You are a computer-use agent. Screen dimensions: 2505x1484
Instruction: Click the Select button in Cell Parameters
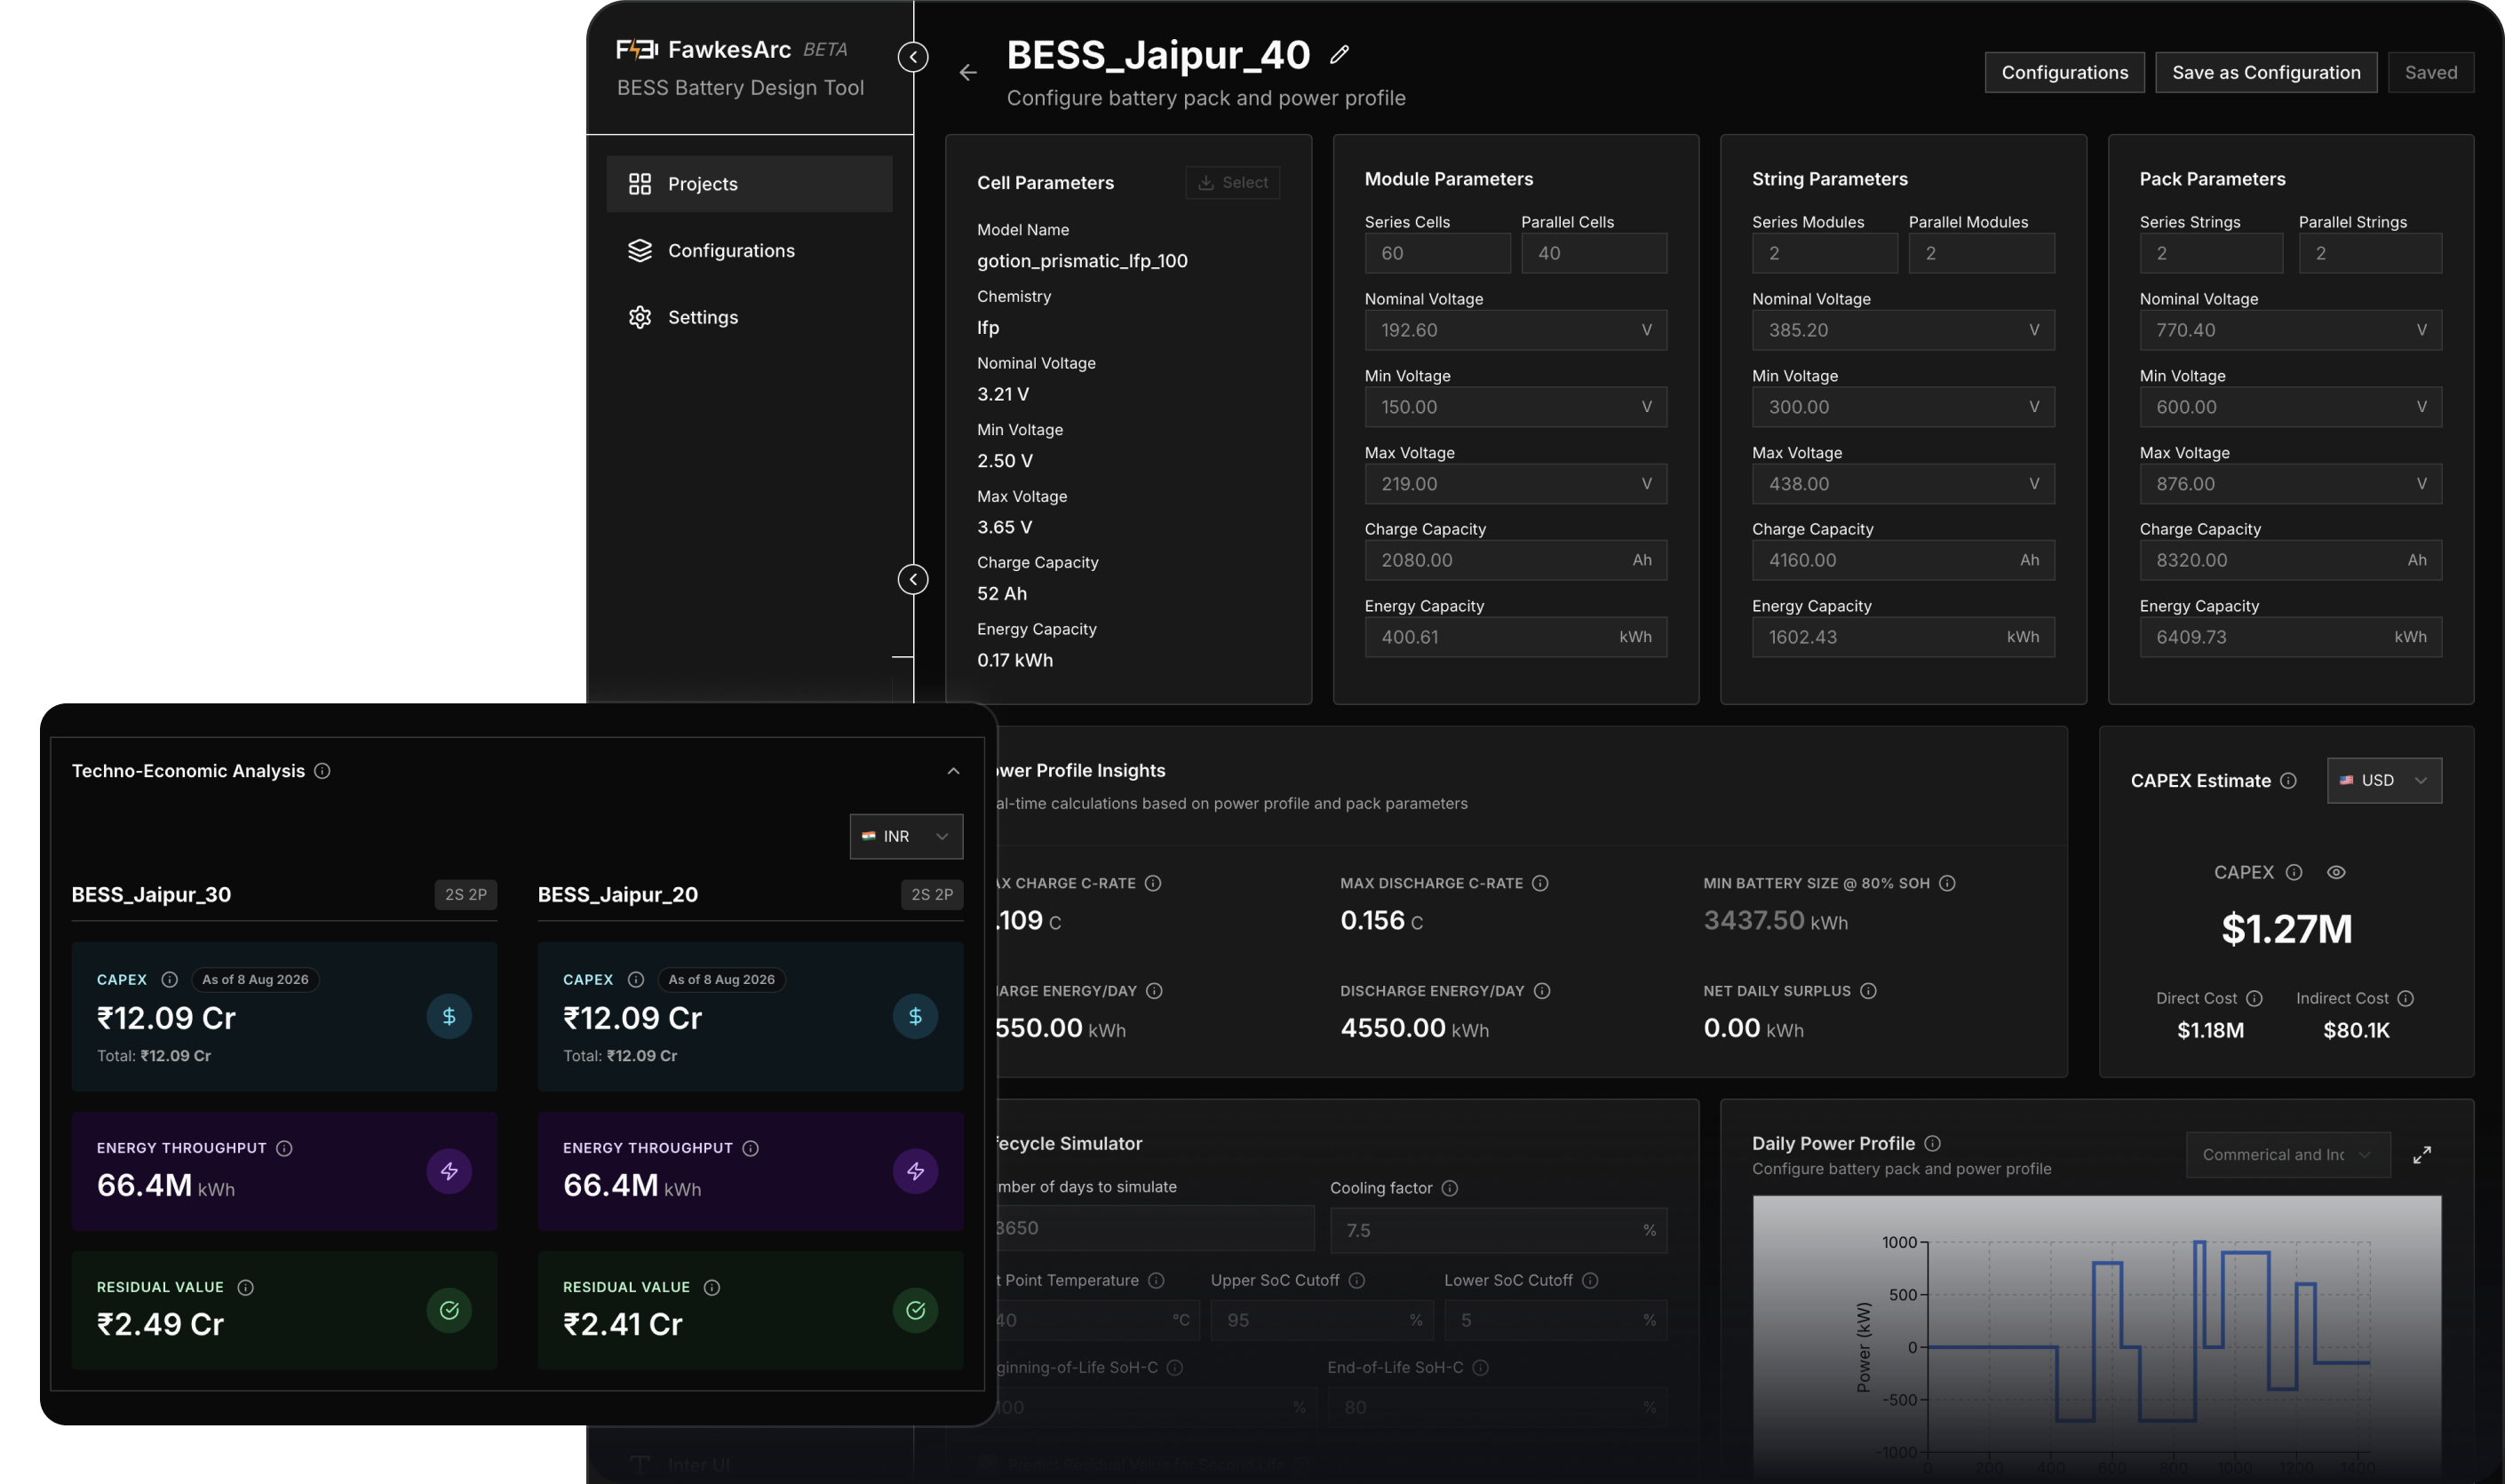pyautogui.click(x=1232, y=182)
